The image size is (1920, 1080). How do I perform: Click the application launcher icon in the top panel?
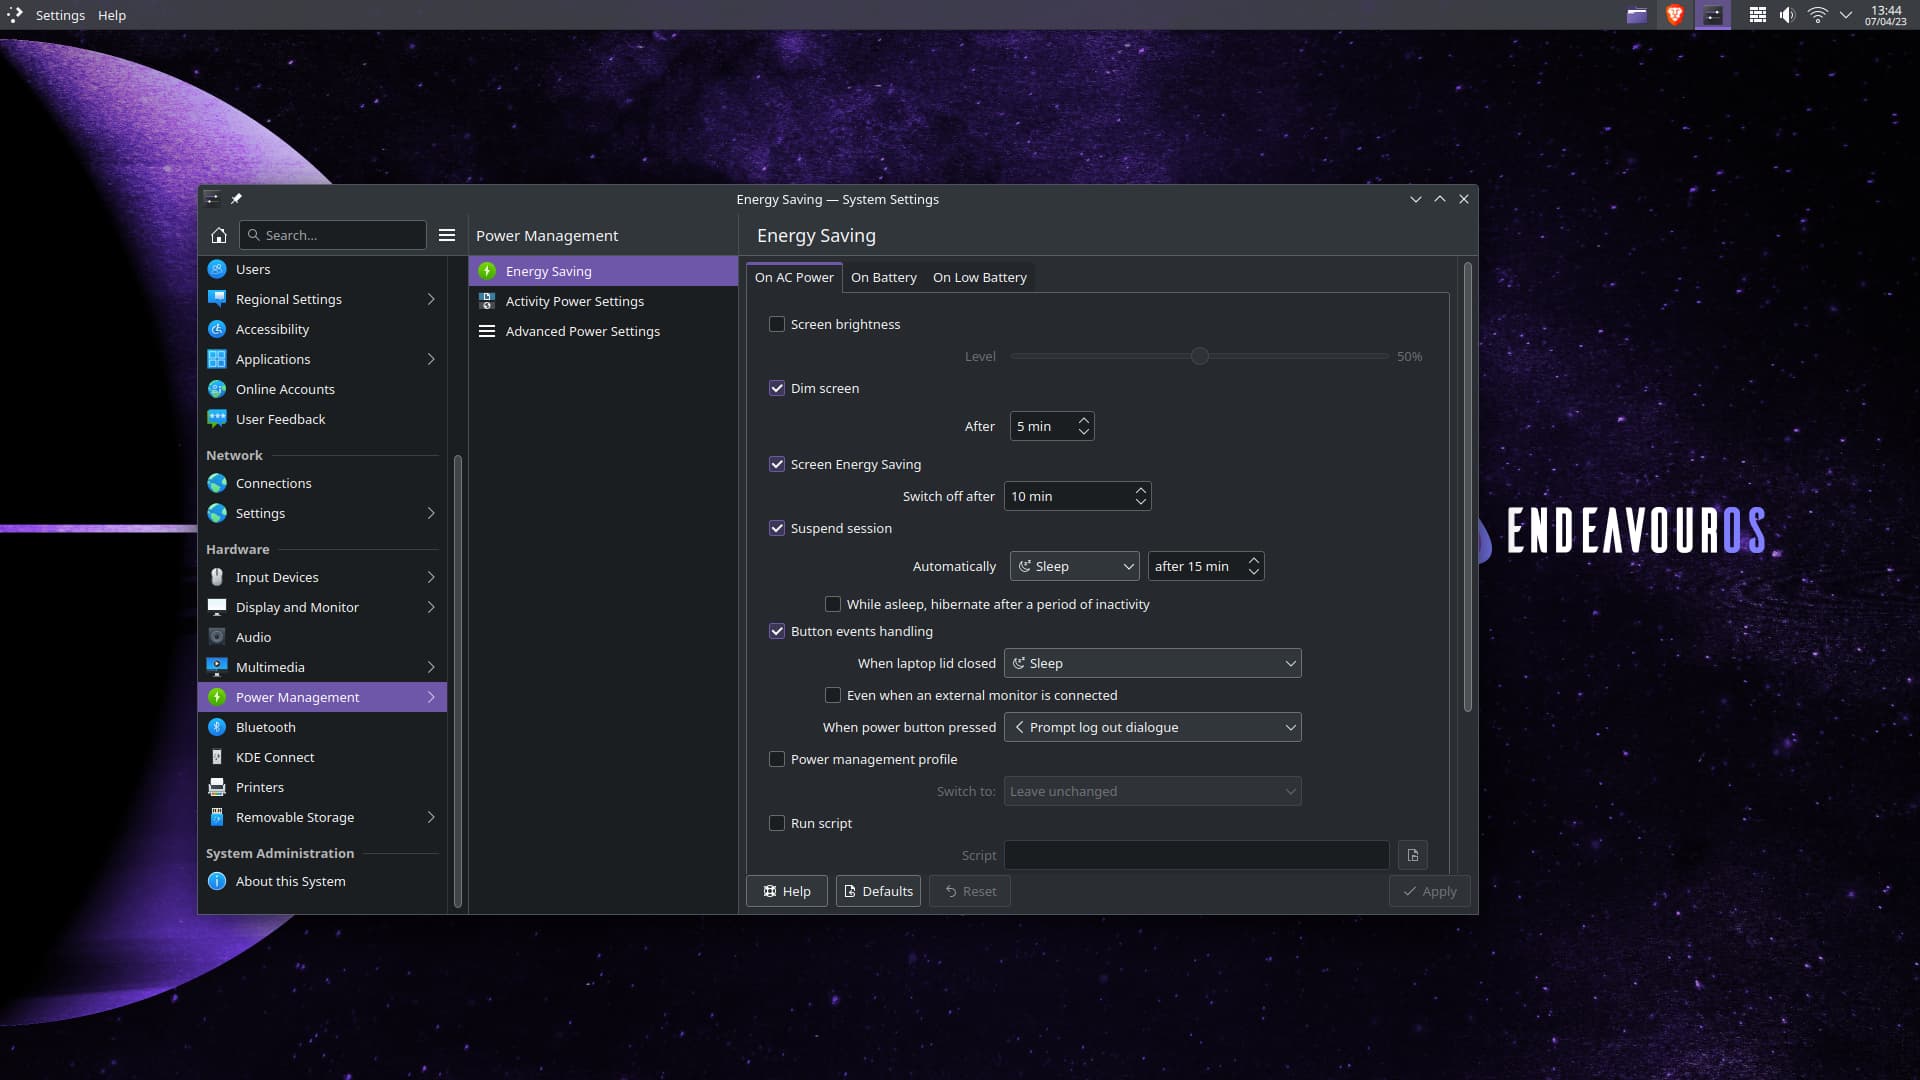[x=14, y=15]
